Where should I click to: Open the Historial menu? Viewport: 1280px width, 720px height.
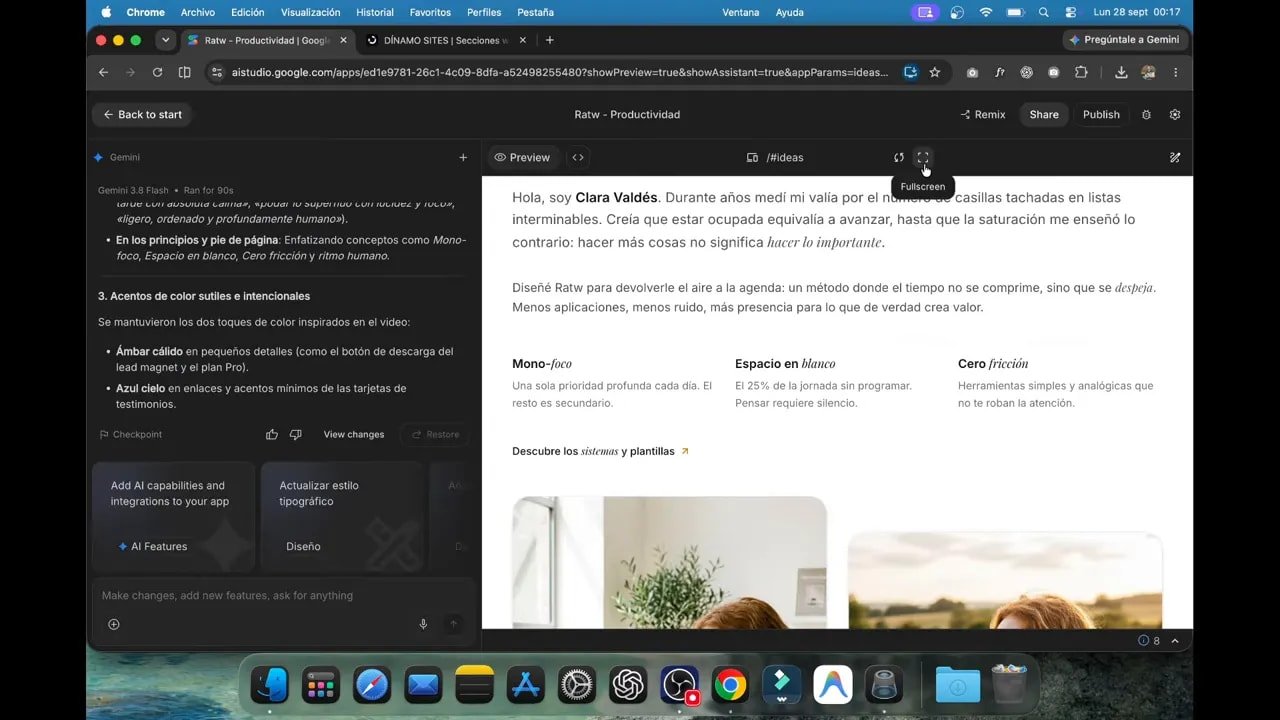click(375, 12)
